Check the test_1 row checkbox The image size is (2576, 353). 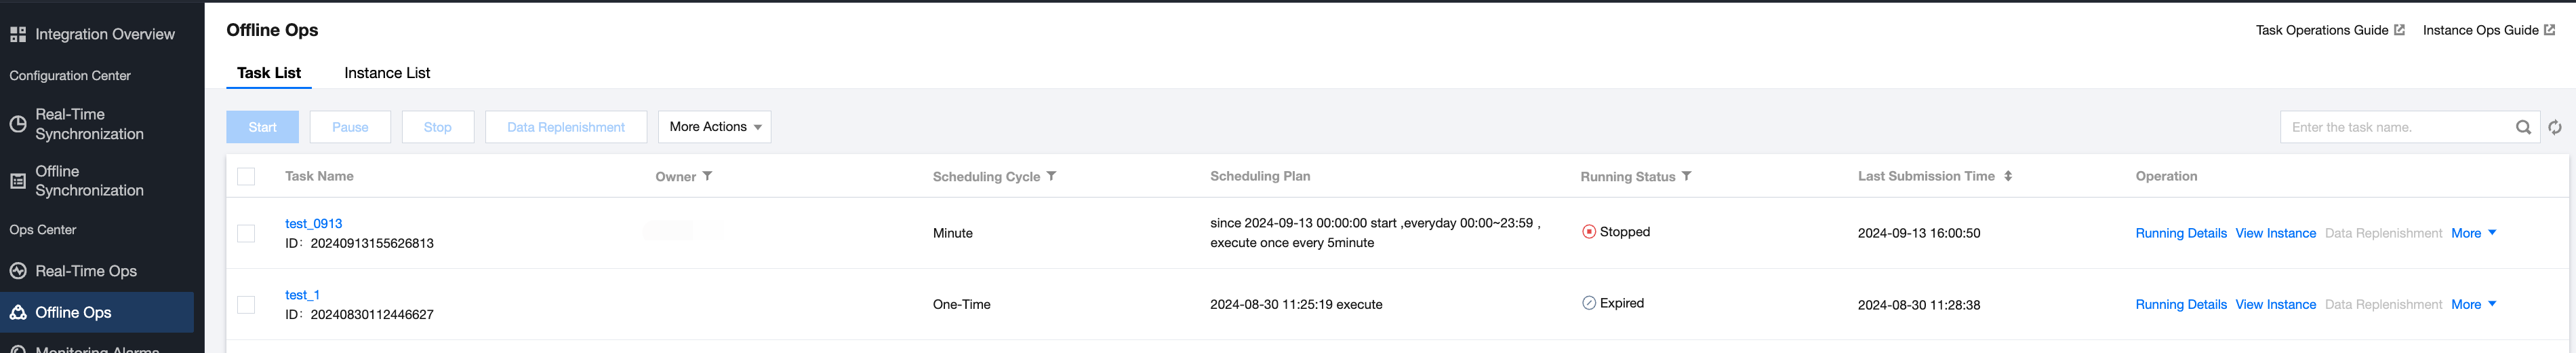(246, 304)
